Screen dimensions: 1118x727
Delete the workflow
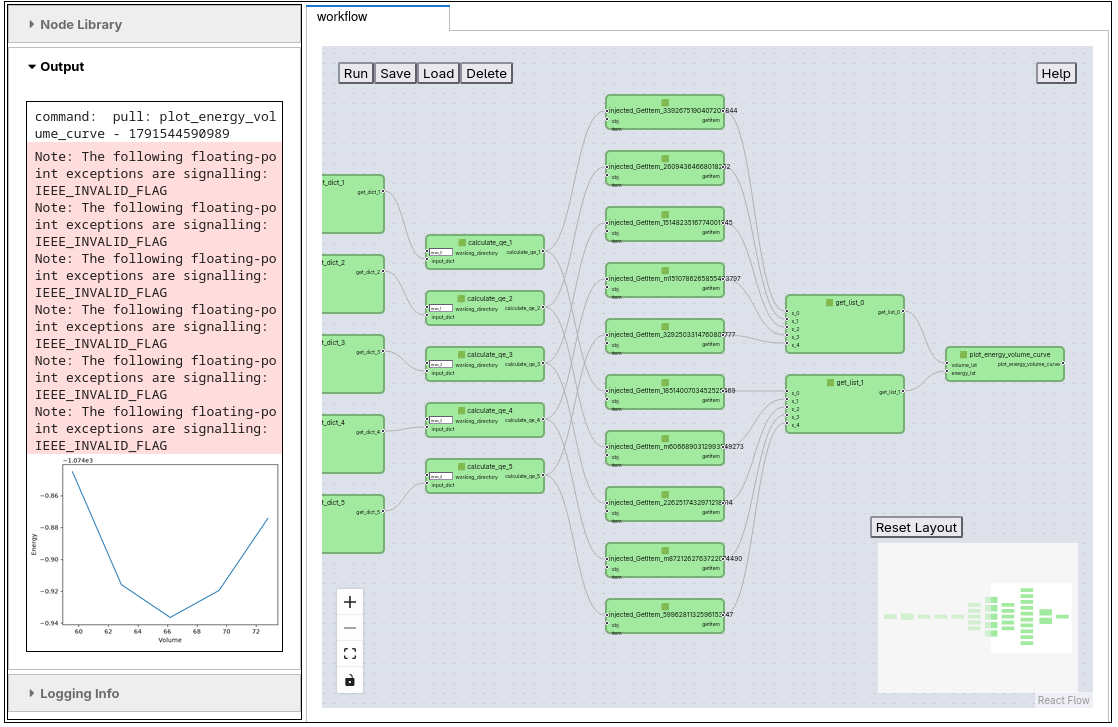click(486, 73)
